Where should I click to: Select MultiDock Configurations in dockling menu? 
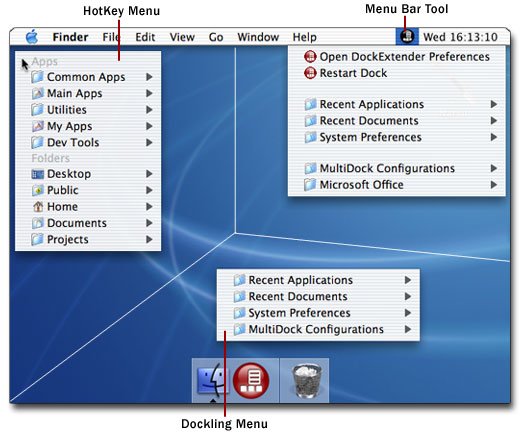tap(318, 329)
